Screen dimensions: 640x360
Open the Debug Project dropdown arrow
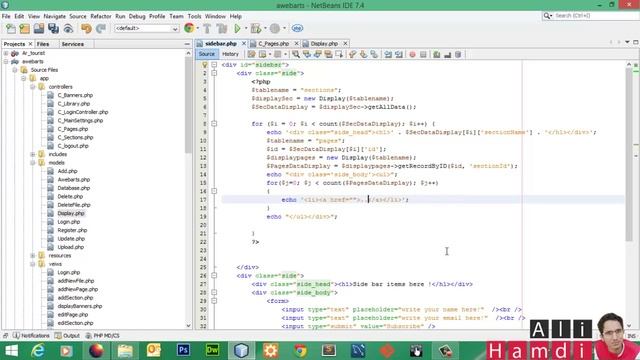pos(265,29)
